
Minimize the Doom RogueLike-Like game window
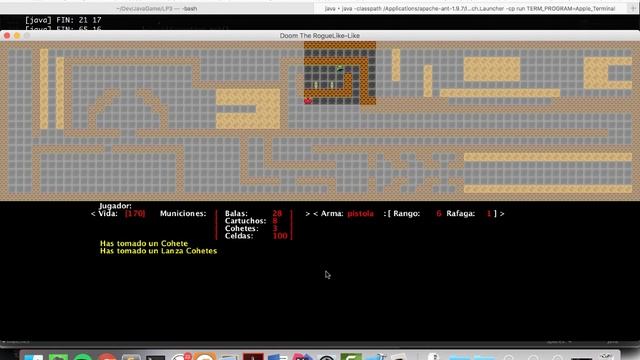tap(17, 36)
